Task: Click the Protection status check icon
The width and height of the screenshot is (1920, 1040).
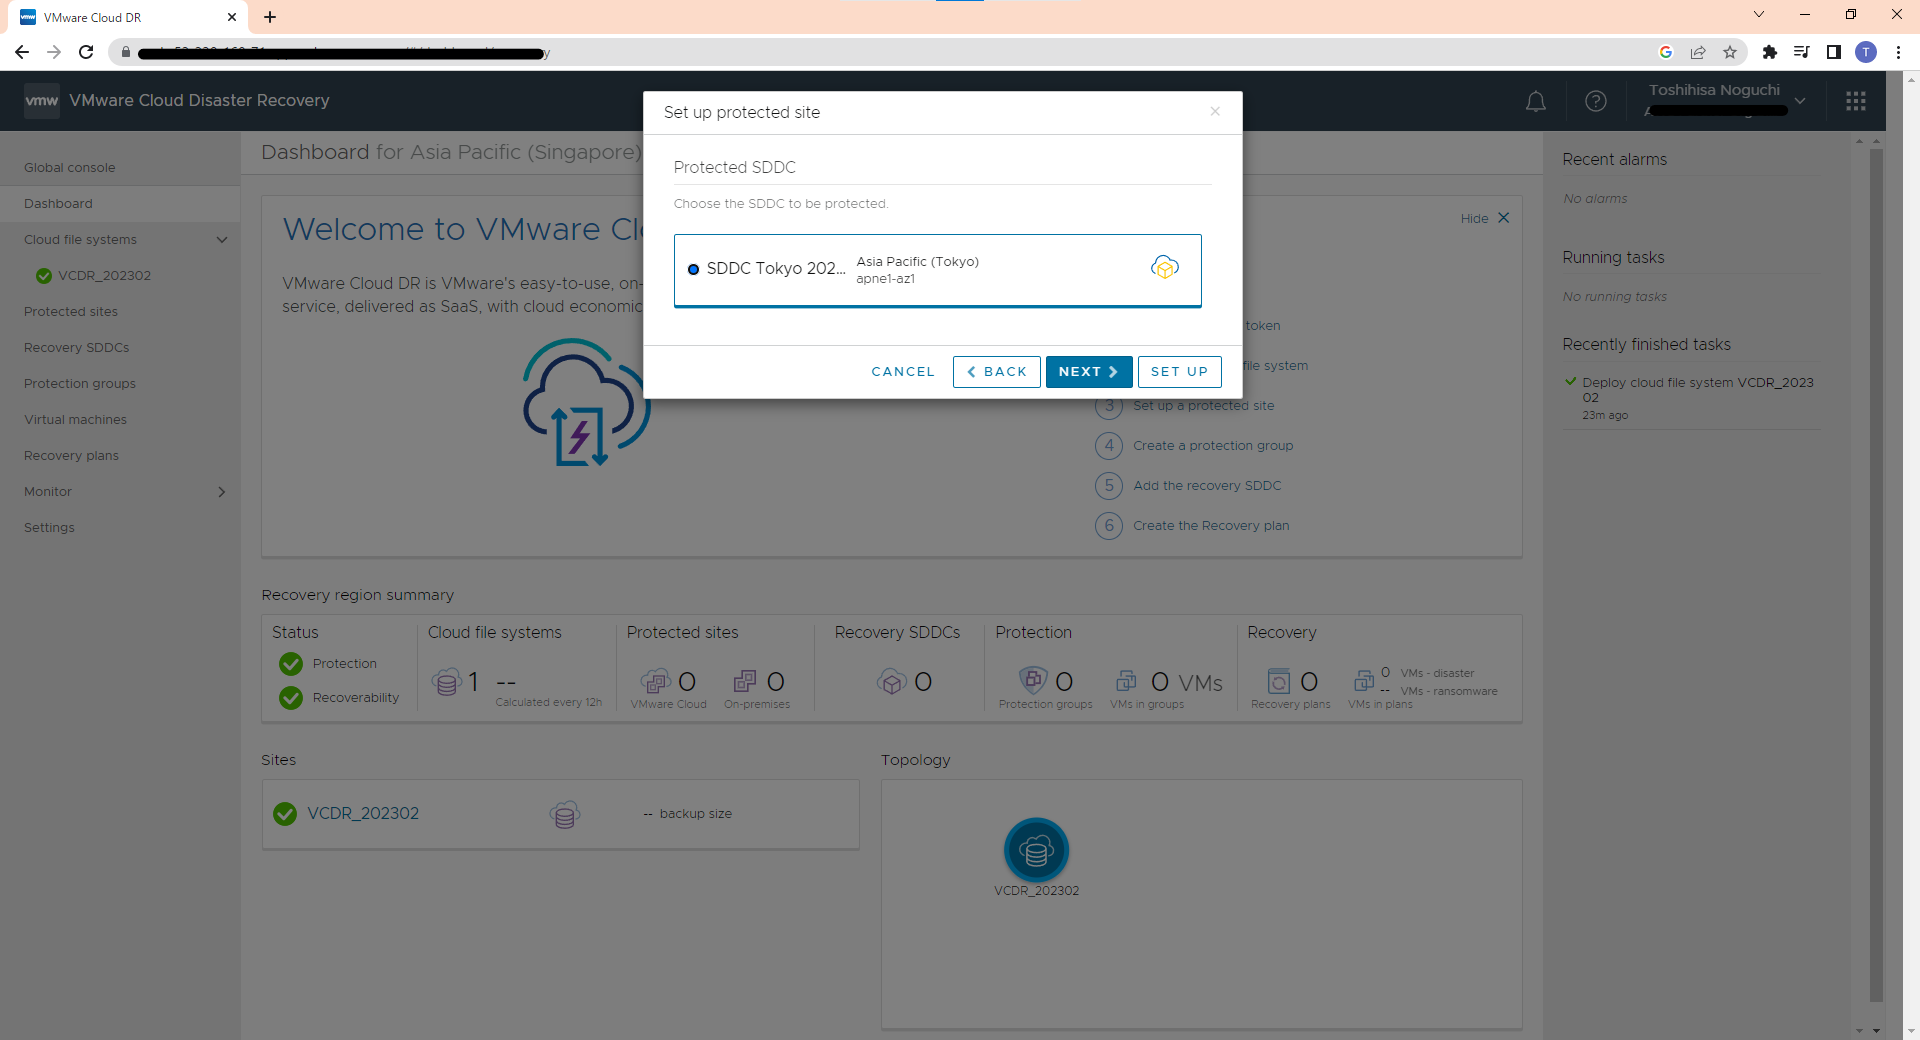Action: [x=291, y=663]
